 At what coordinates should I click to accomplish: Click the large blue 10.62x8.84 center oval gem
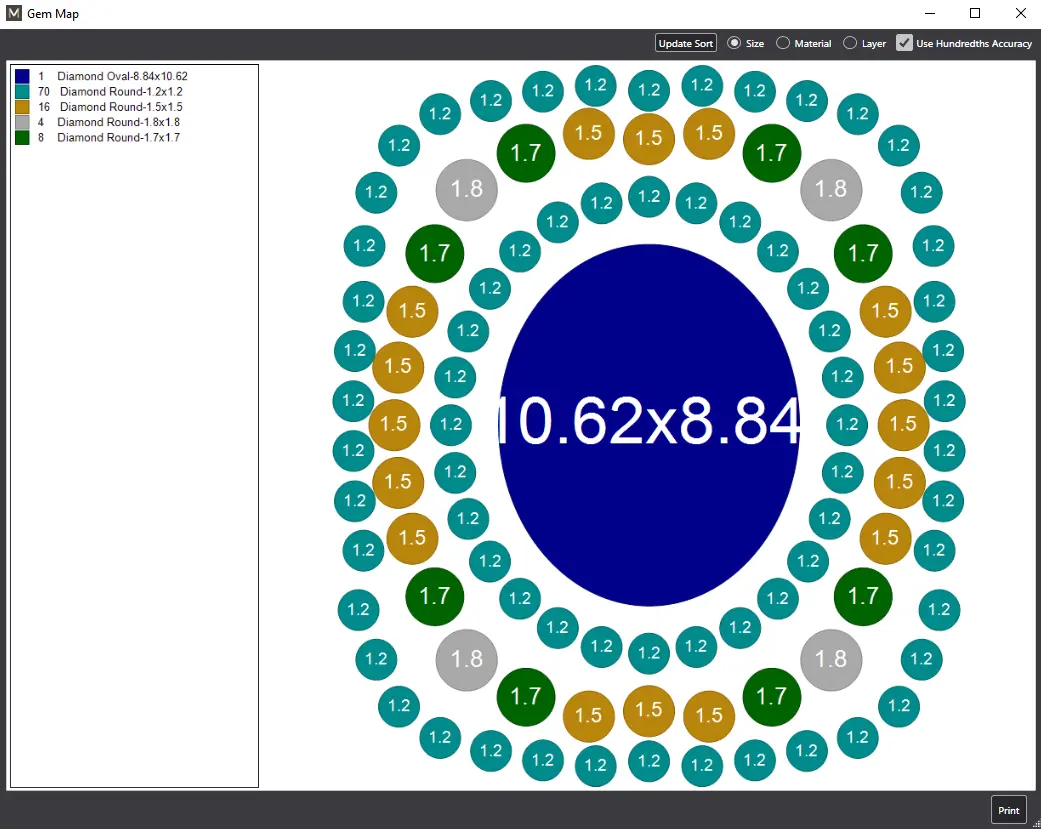649,424
